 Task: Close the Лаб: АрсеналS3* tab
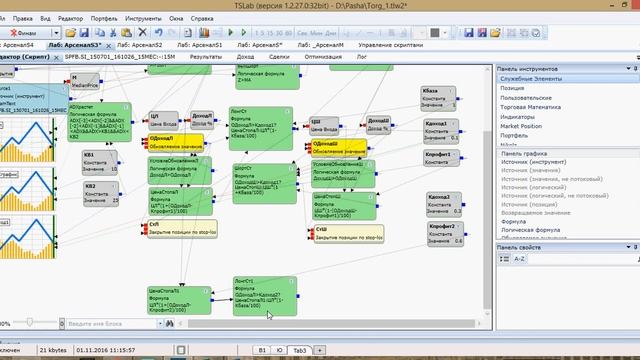[109, 46]
